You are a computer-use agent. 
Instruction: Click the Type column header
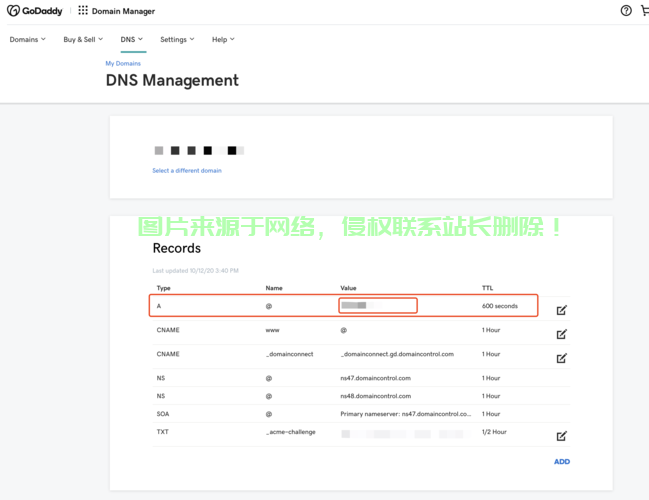(x=163, y=288)
